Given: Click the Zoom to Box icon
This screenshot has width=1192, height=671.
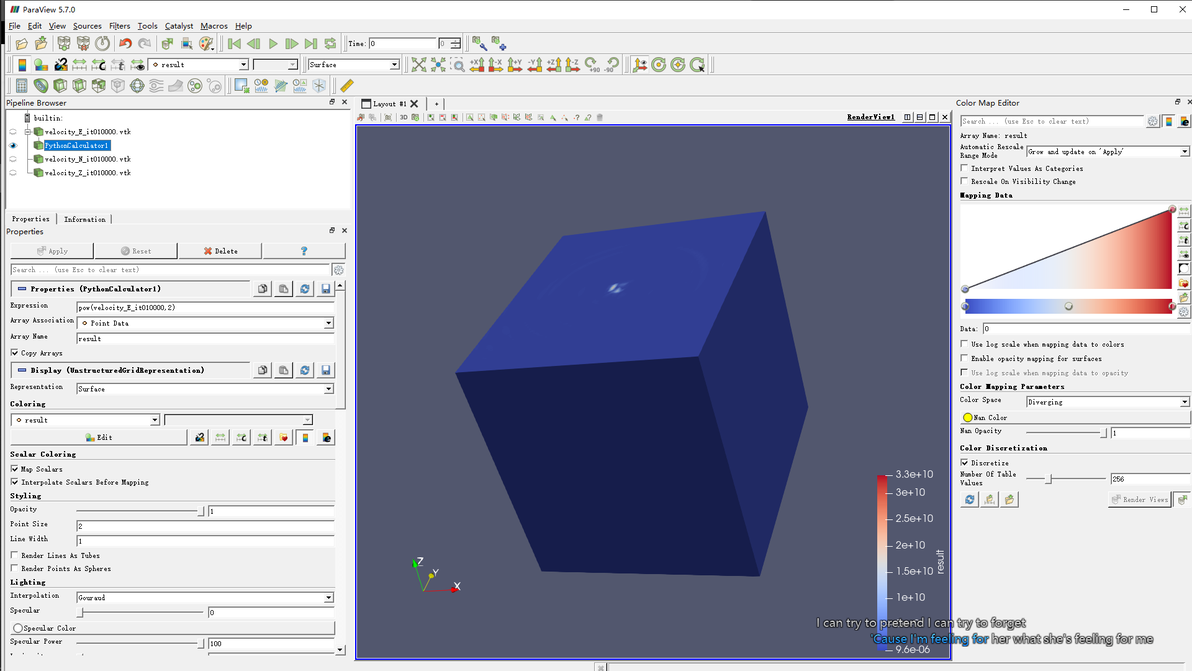Looking at the screenshot, I should click(x=458, y=65).
